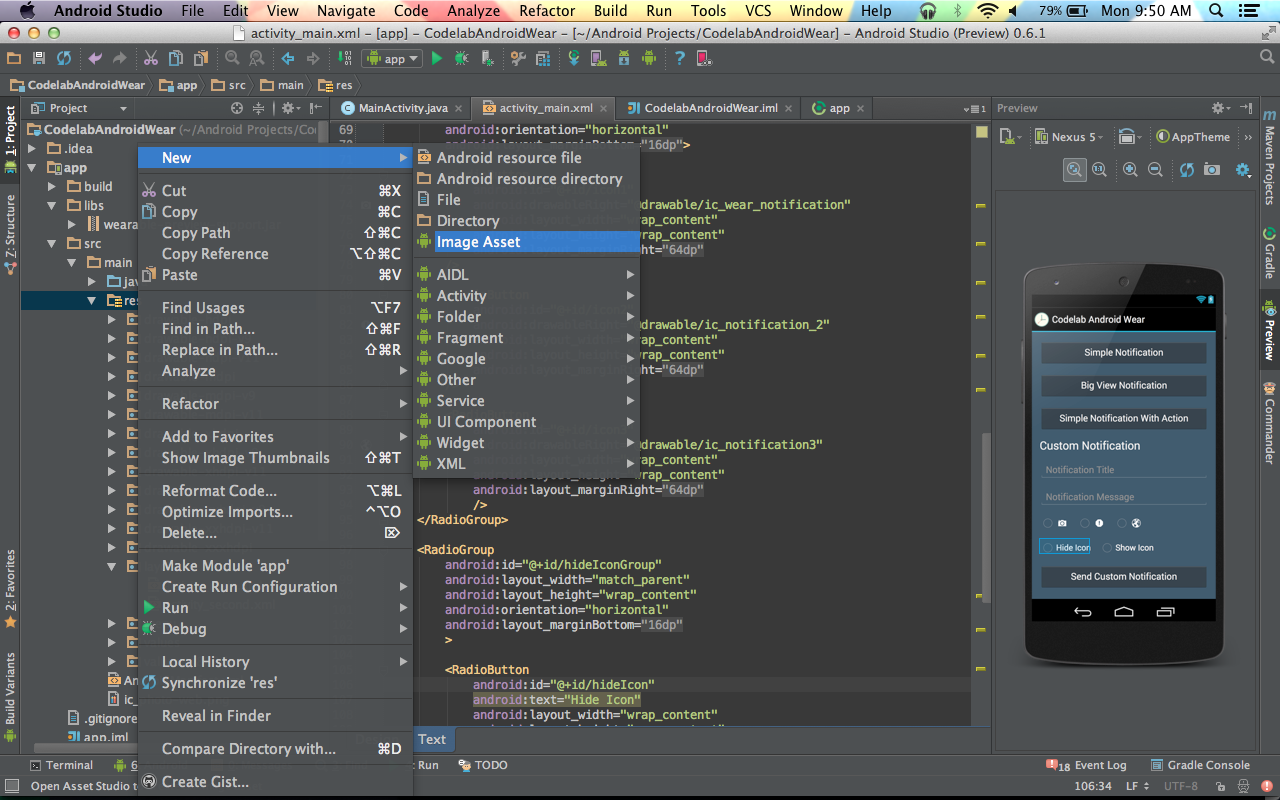This screenshot has width=1280, height=800.
Task: Click the Save All toolbar icon
Action: (x=38, y=59)
